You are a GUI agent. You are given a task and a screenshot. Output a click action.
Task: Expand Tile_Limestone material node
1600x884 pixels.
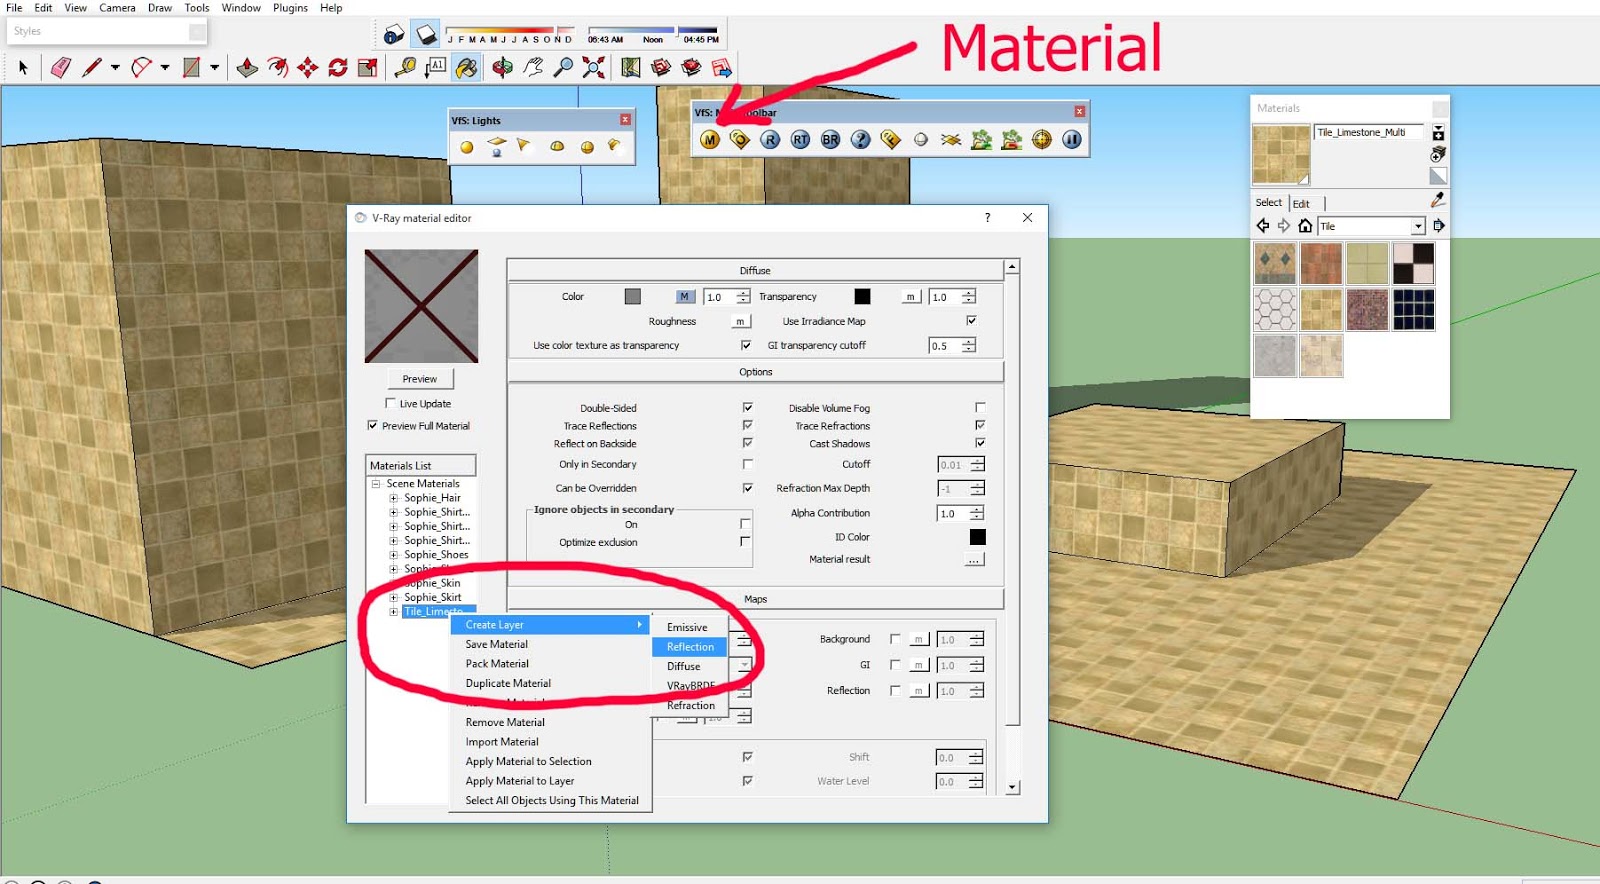[394, 611]
